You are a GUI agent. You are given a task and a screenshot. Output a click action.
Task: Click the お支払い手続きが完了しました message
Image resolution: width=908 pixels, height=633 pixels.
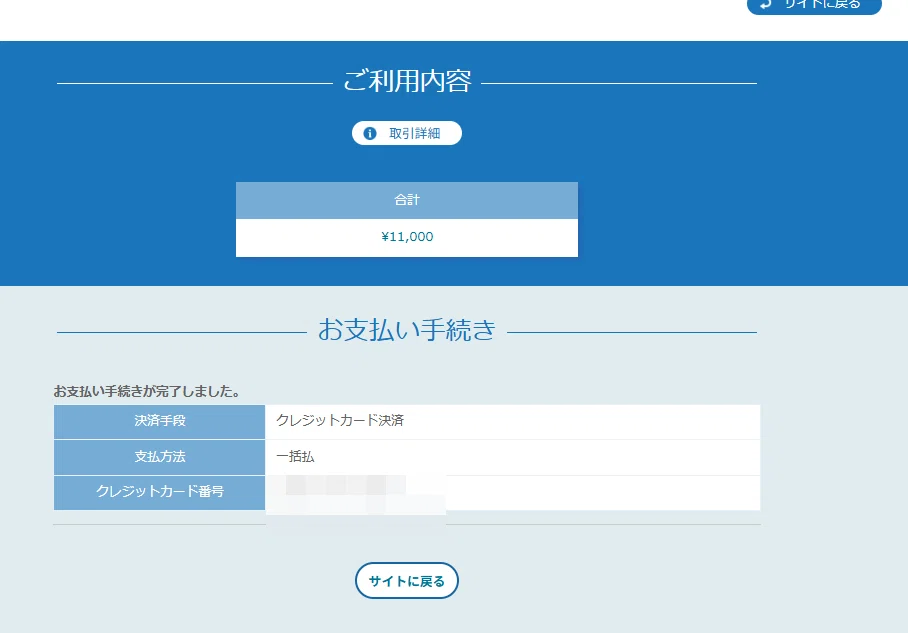pyautogui.click(x=147, y=391)
